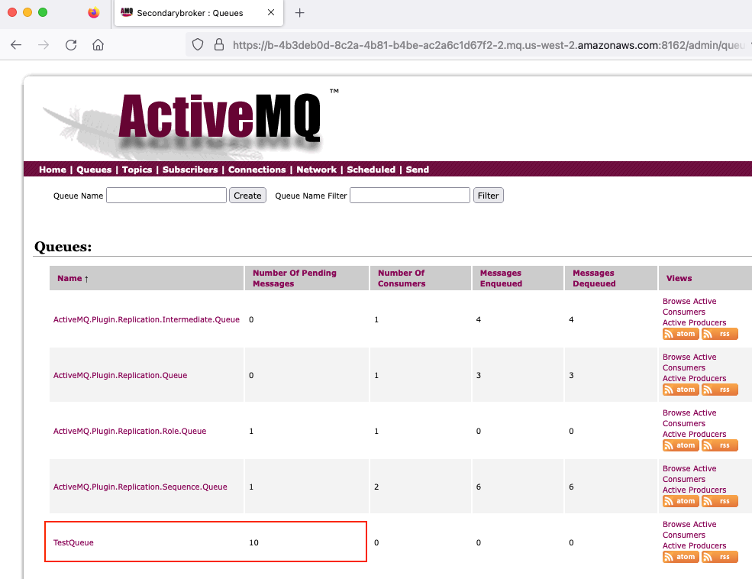Browse Active Consumers for Replication.Role.Queue

[689, 418]
